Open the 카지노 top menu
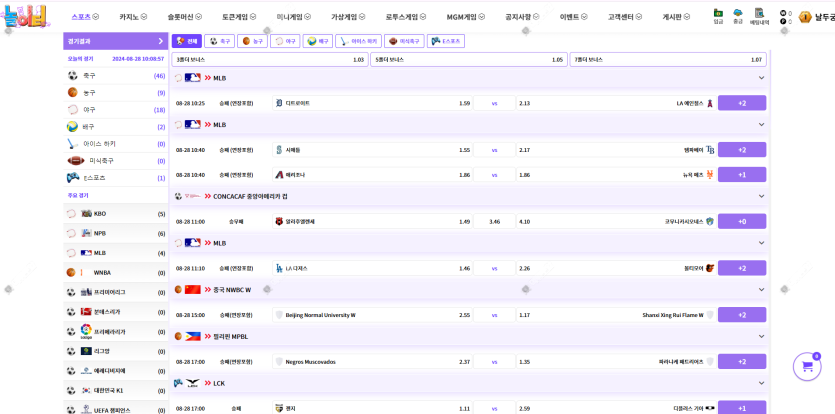The width and height of the screenshot is (835, 414). click(x=133, y=17)
